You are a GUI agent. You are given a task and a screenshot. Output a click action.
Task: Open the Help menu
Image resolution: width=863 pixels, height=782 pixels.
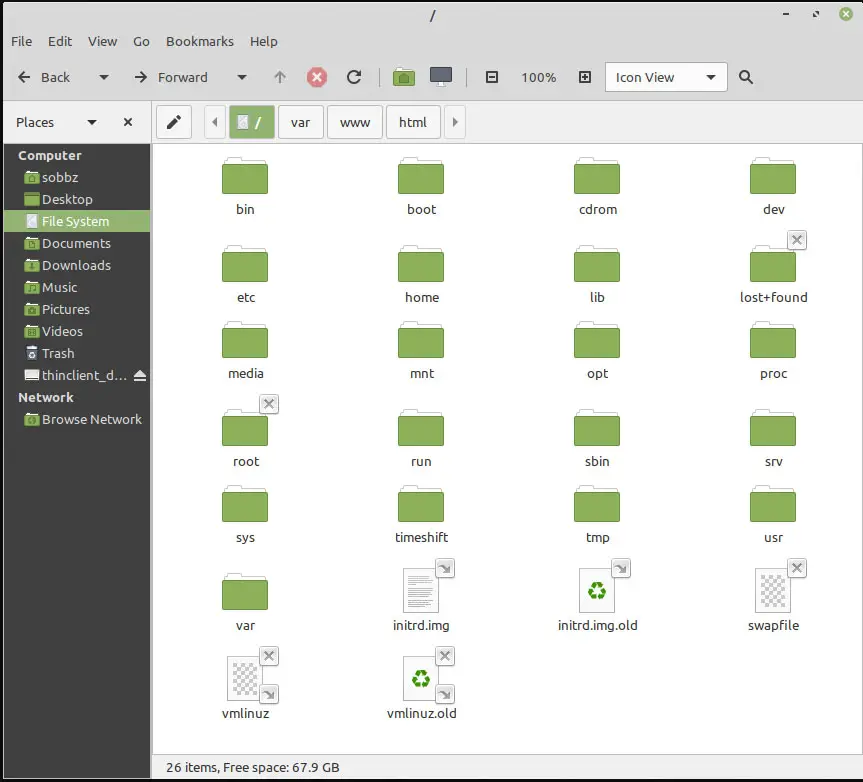tap(264, 41)
